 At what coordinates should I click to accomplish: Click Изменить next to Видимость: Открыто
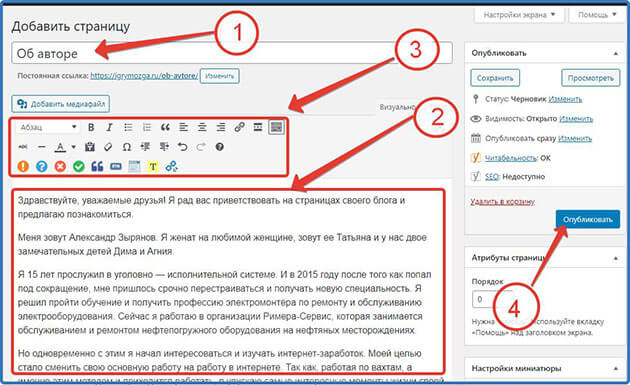pos(576,119)
